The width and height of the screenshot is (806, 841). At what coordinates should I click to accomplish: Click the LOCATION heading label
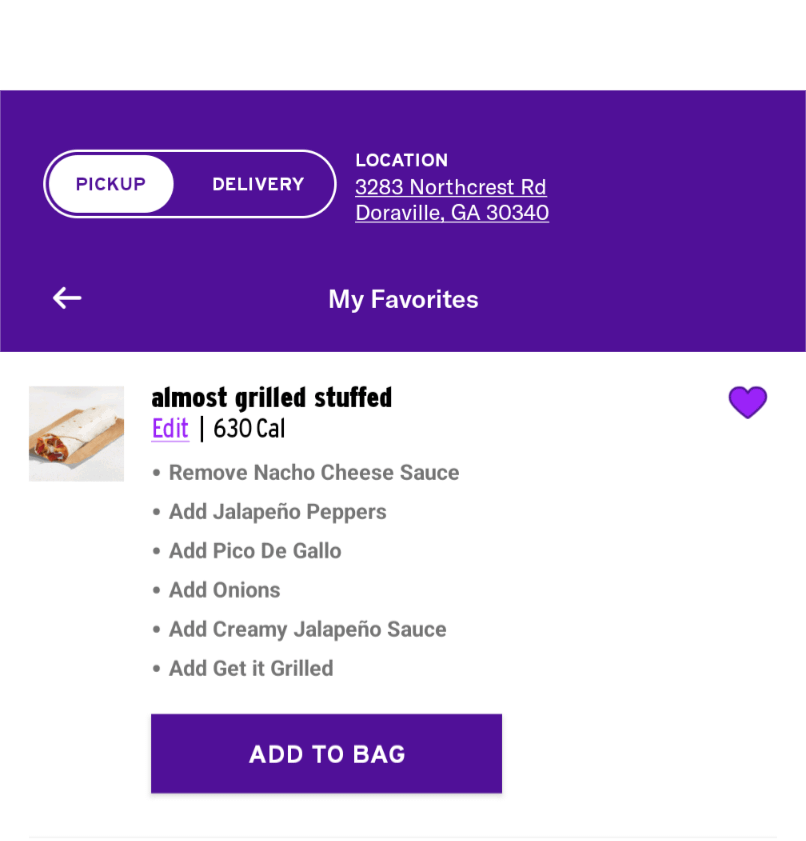[401, 160]
